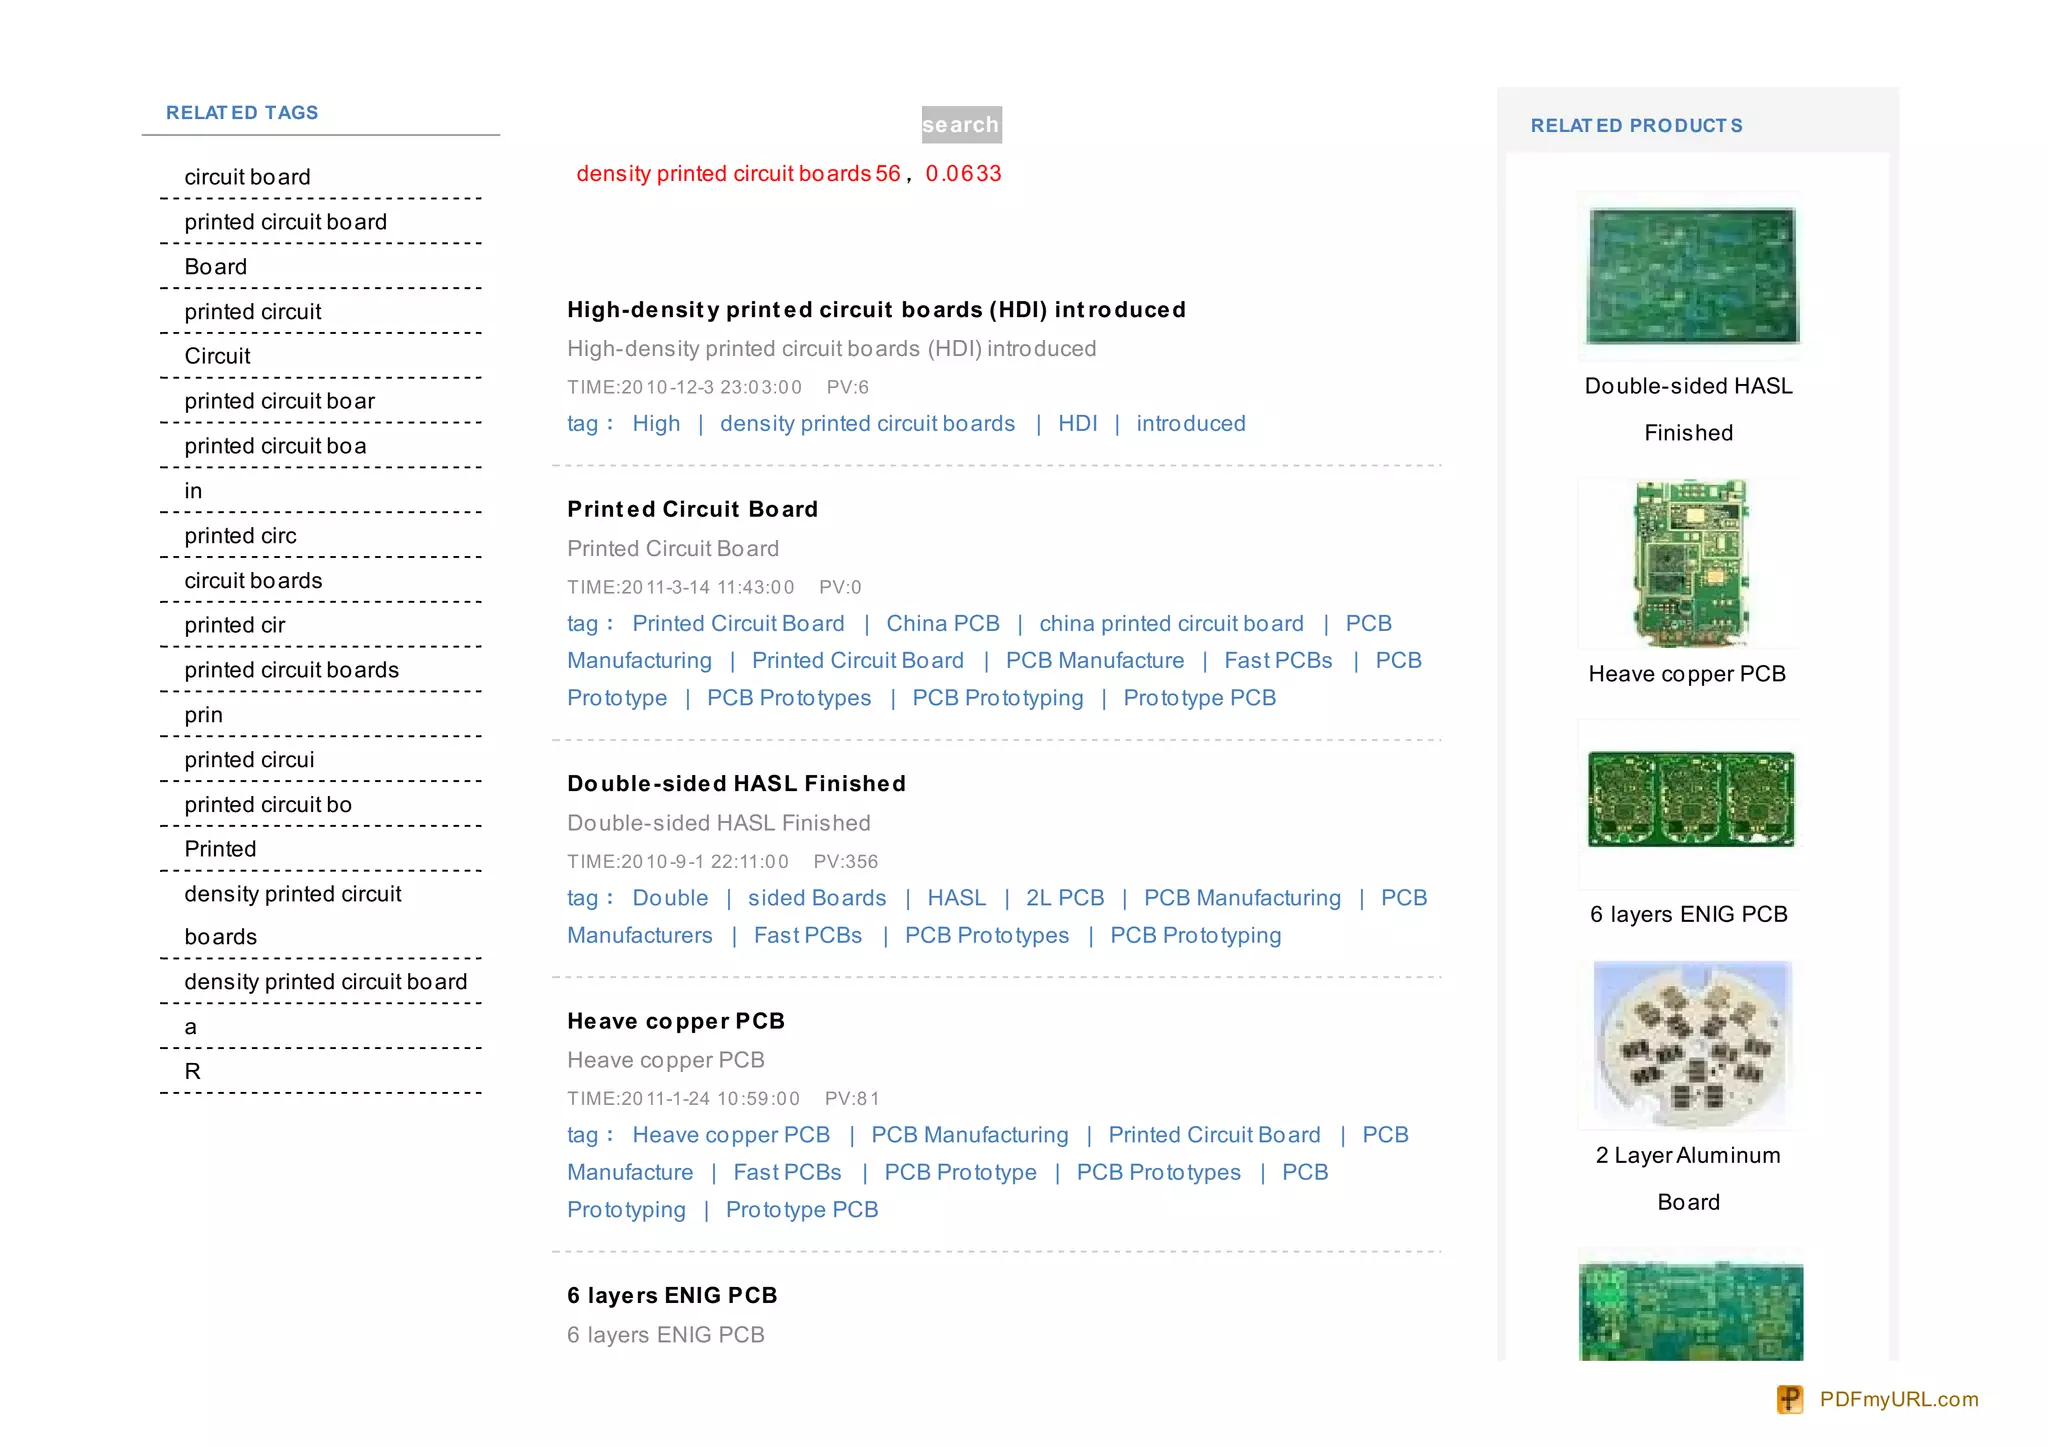This screenshot has height=1447, width=2048.
Task: Open 6 layers ENIG PCB thumbnail
Action: click(x=1690, y=800)
